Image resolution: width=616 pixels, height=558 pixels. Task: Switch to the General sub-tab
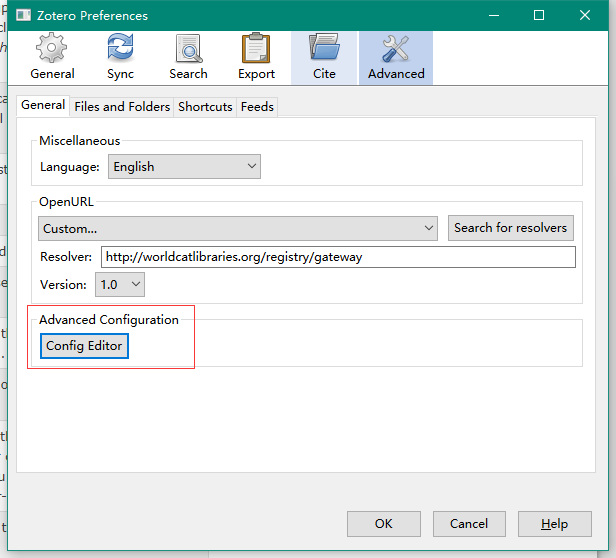tap(43, 105)
